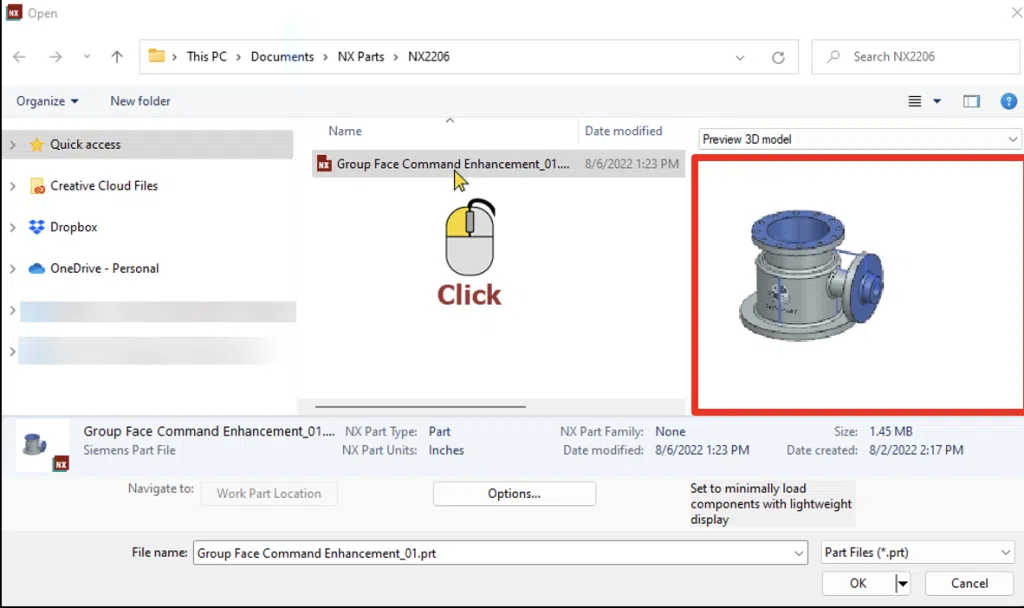Close the Open dialog
The height and width of the screenshot is (608, 1024).
(x=1016, y=12)
